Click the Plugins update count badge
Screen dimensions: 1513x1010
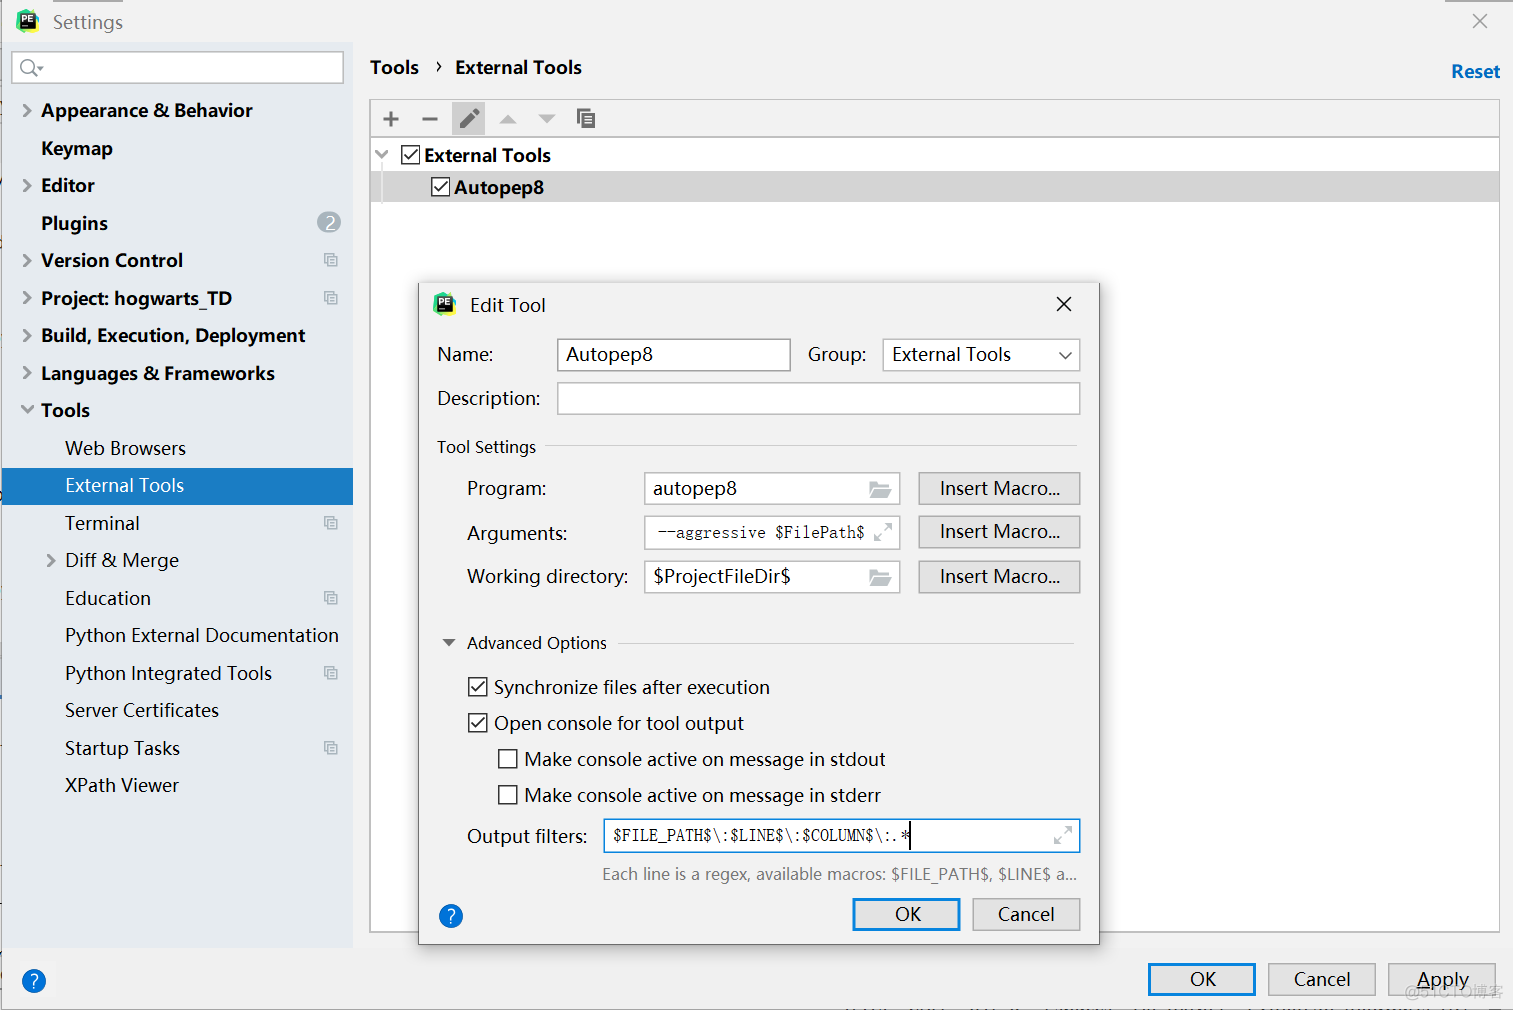click(x=329, y=223)
